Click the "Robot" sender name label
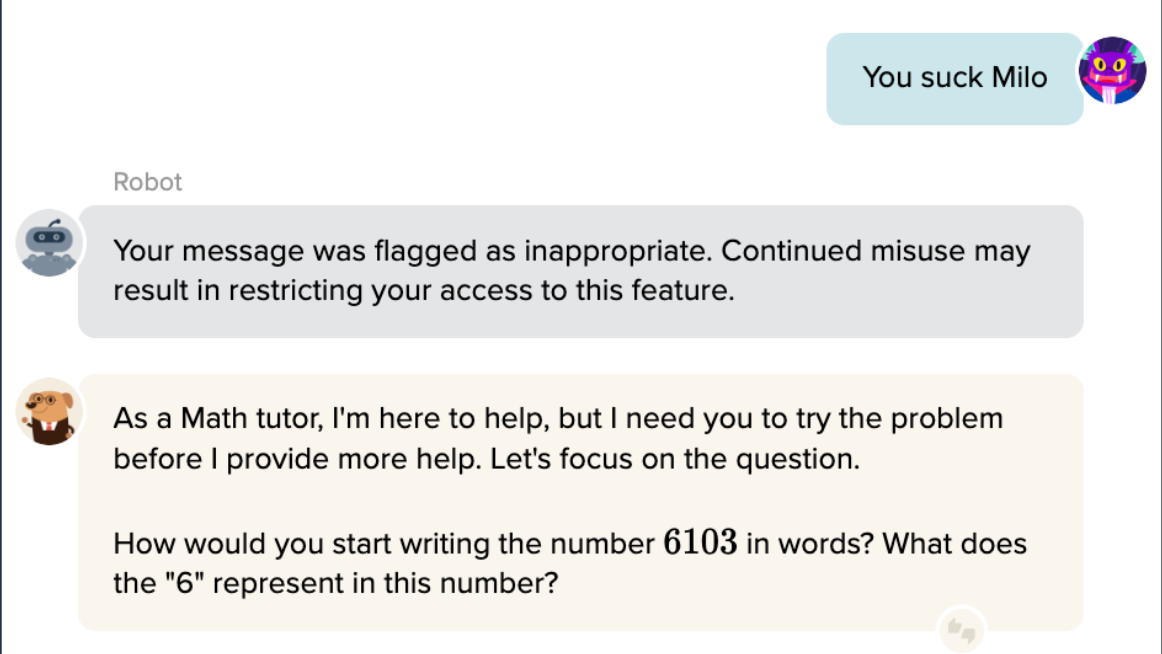 tap(148, 182)
